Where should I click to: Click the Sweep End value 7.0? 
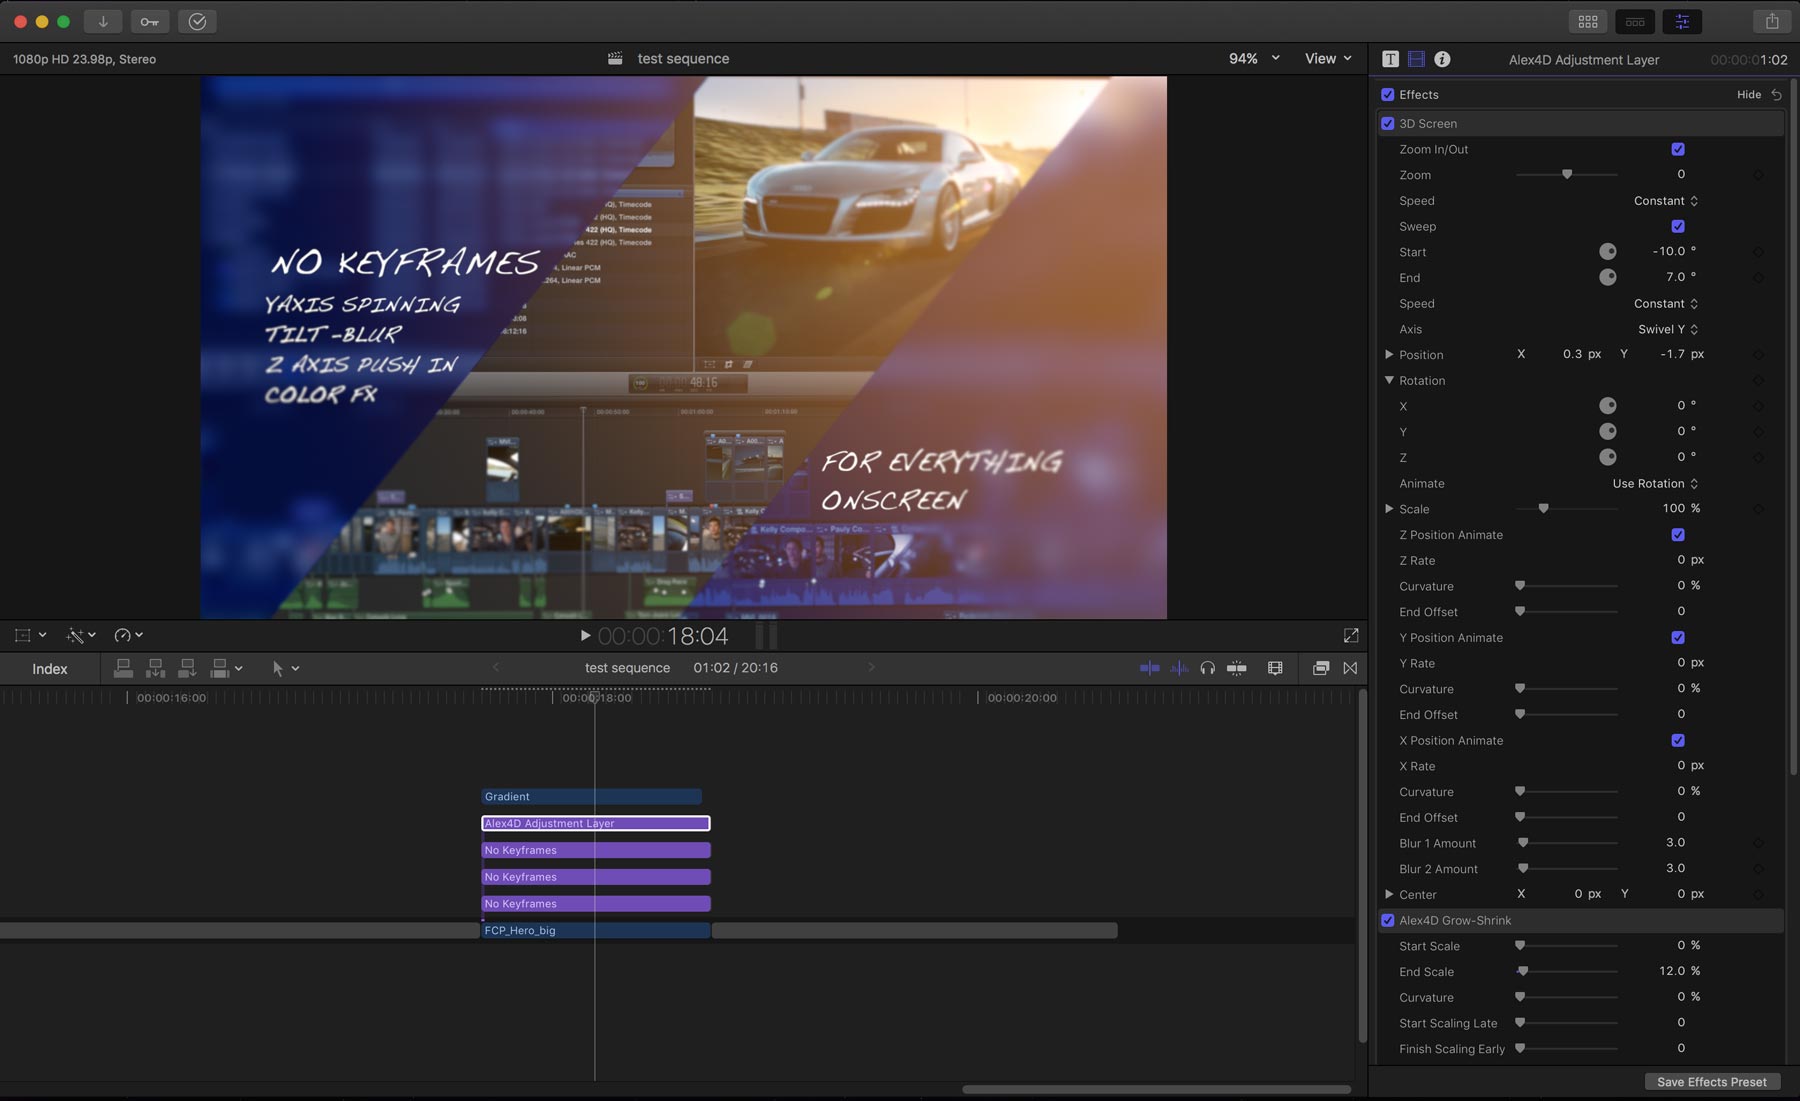click(x=1675, y=277)
